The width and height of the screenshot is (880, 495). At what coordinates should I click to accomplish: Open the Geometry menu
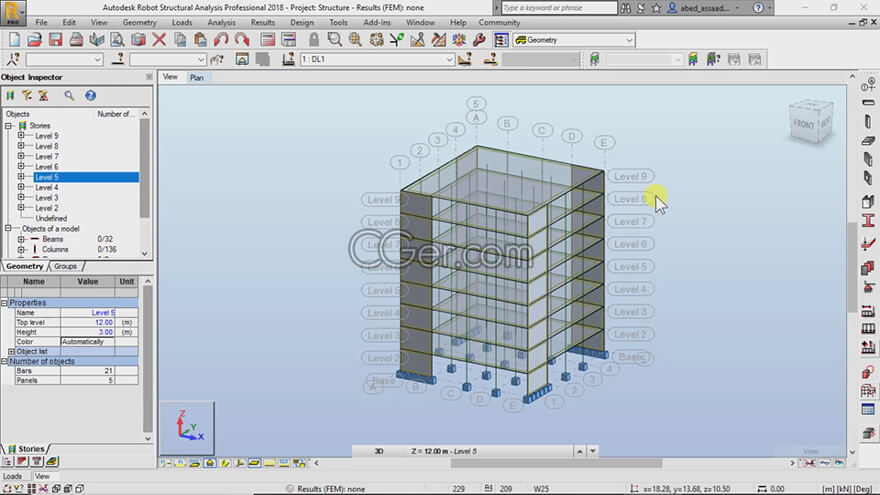click(x=139, y=22)
